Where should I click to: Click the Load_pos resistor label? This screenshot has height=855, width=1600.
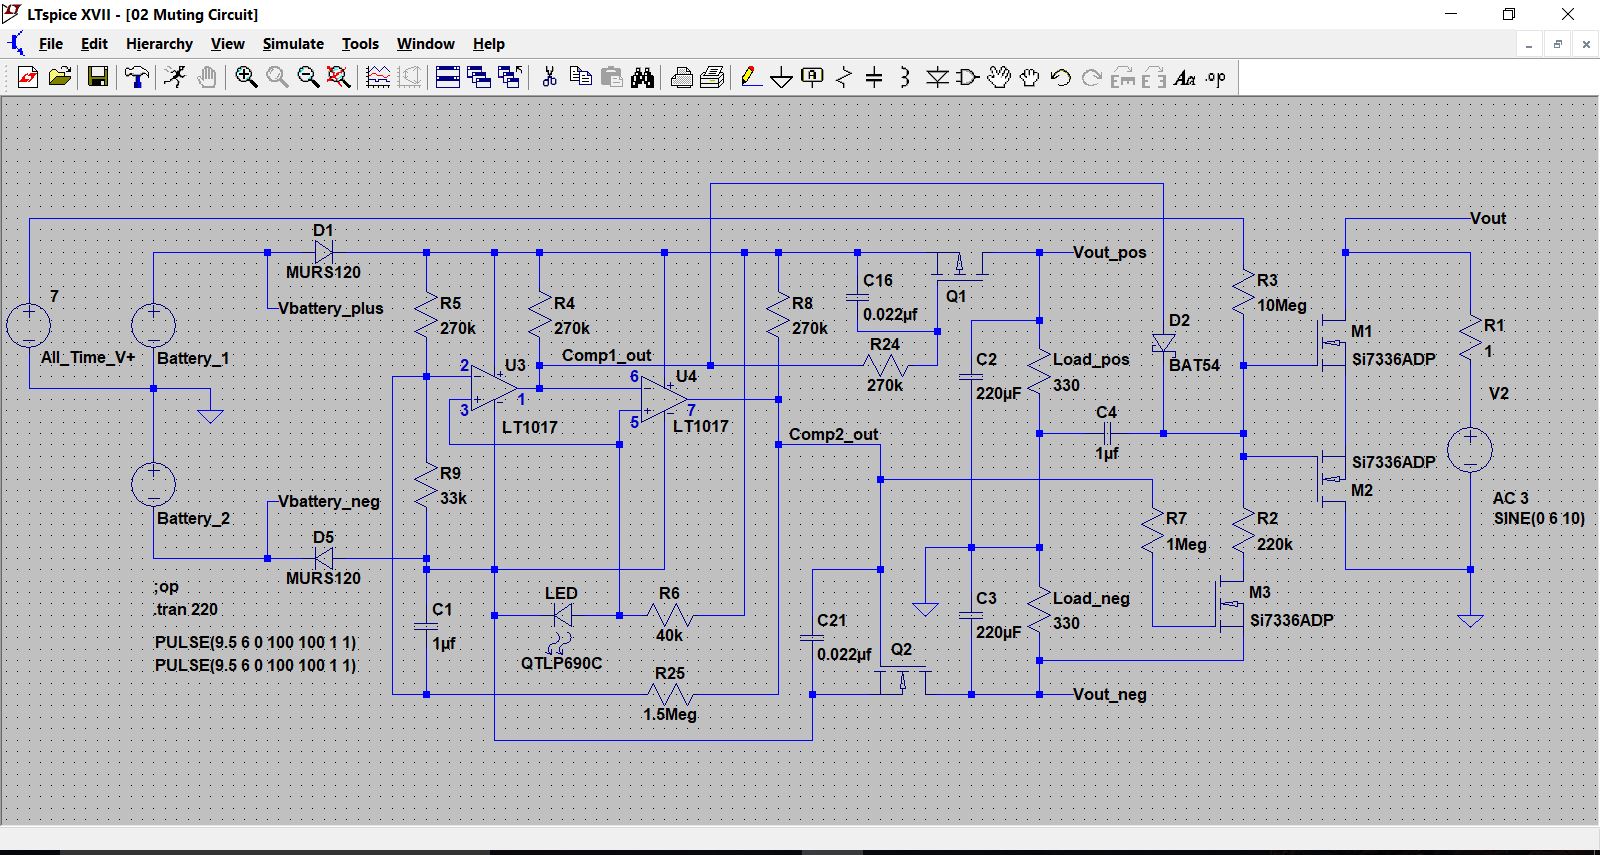[1091, 359]
